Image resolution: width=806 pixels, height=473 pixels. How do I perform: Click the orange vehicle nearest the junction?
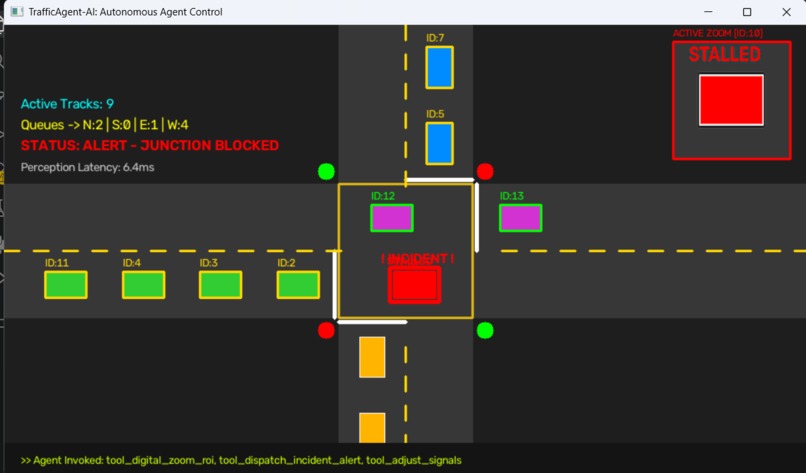[x=372, y=357]
